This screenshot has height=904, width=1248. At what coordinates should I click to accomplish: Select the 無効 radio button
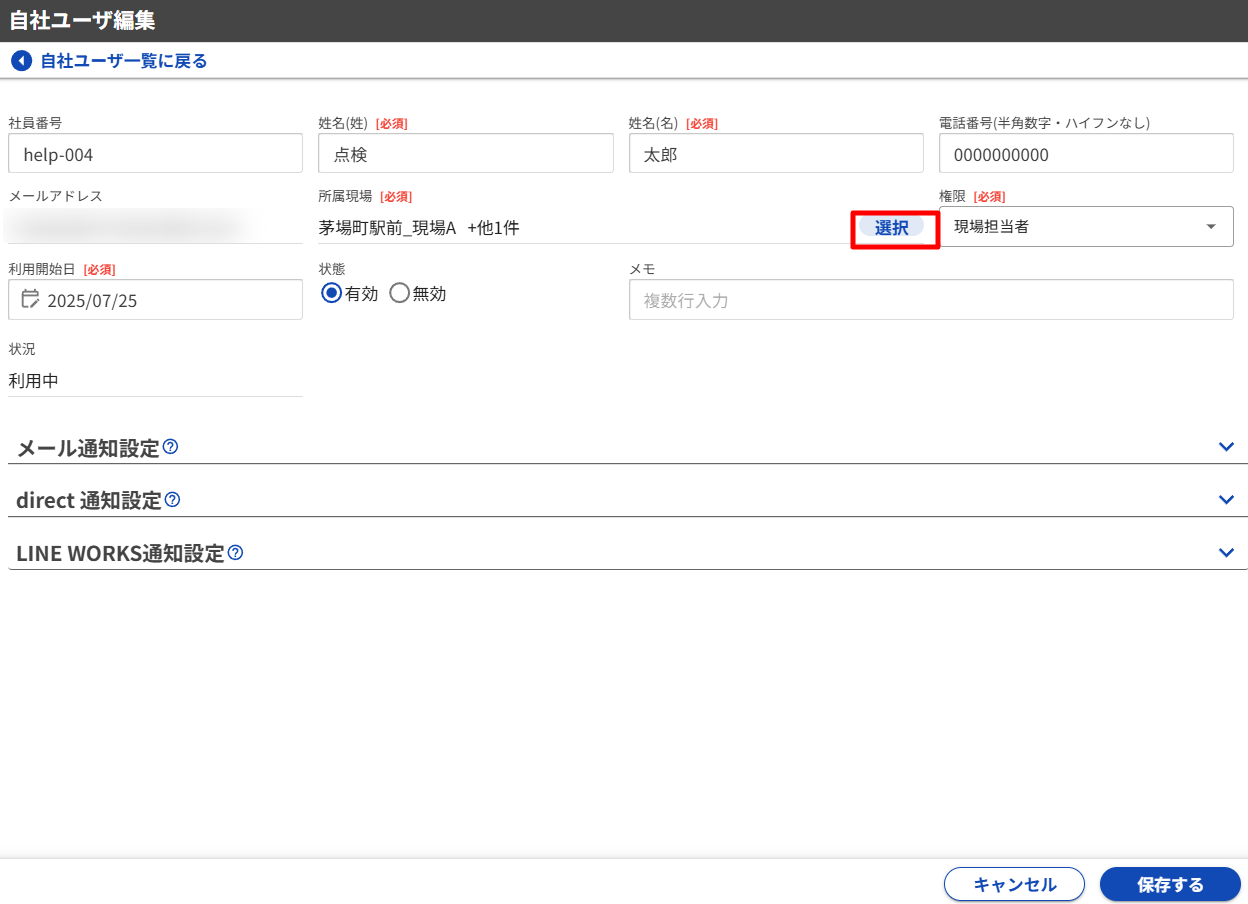399,293
